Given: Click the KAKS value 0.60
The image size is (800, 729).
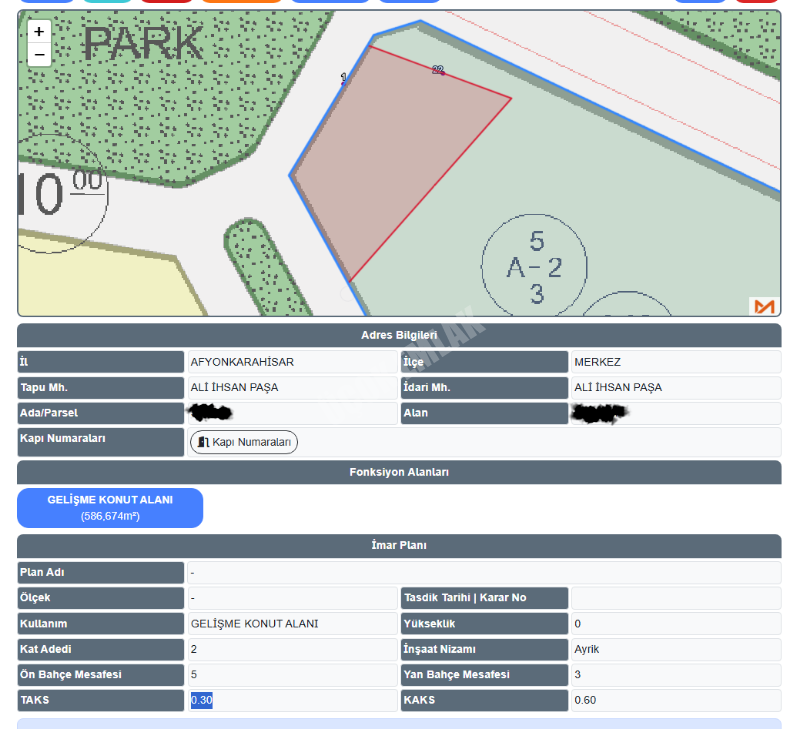Looking at the screenshot, I should point(585,700).
